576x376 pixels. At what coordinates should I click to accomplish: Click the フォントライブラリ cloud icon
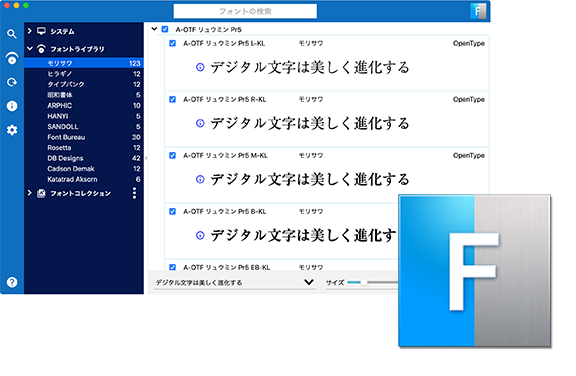(41, 48)
